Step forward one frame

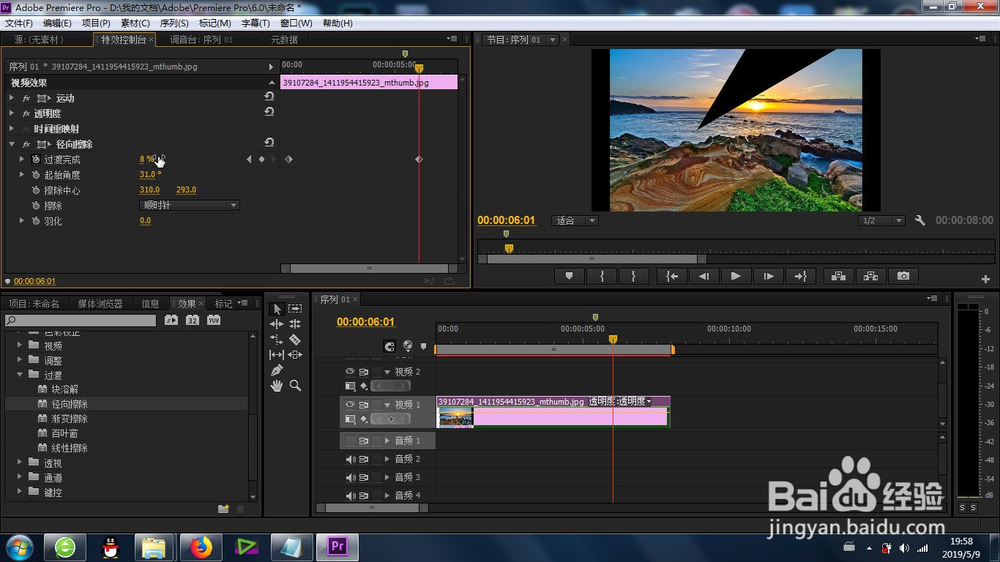click(768, 276)
